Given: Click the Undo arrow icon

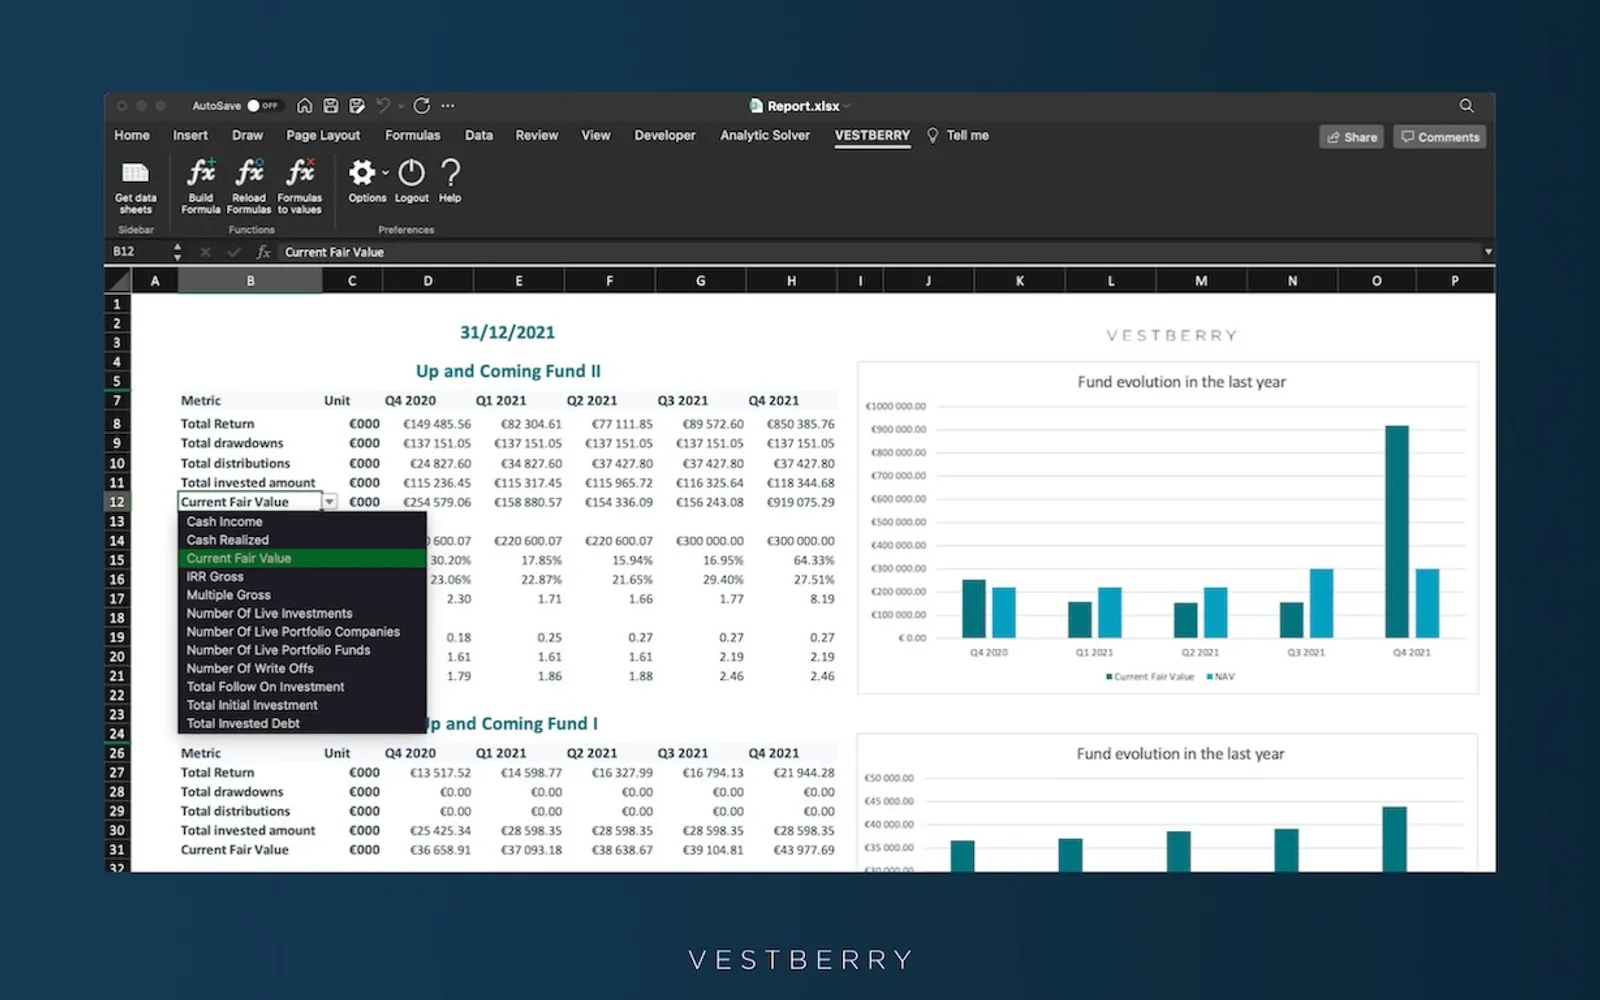Looking at the screenshot, I should coord(383,106).
